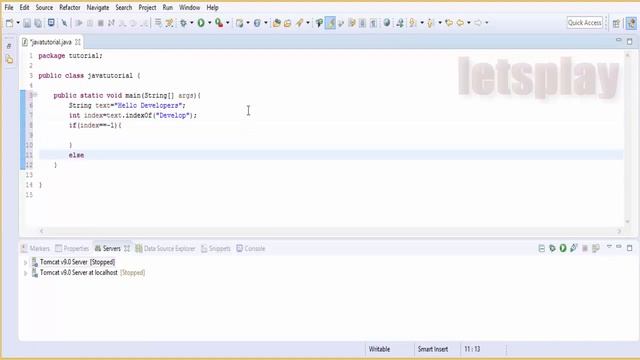Click the Resume debug icon

pos(79,23)
